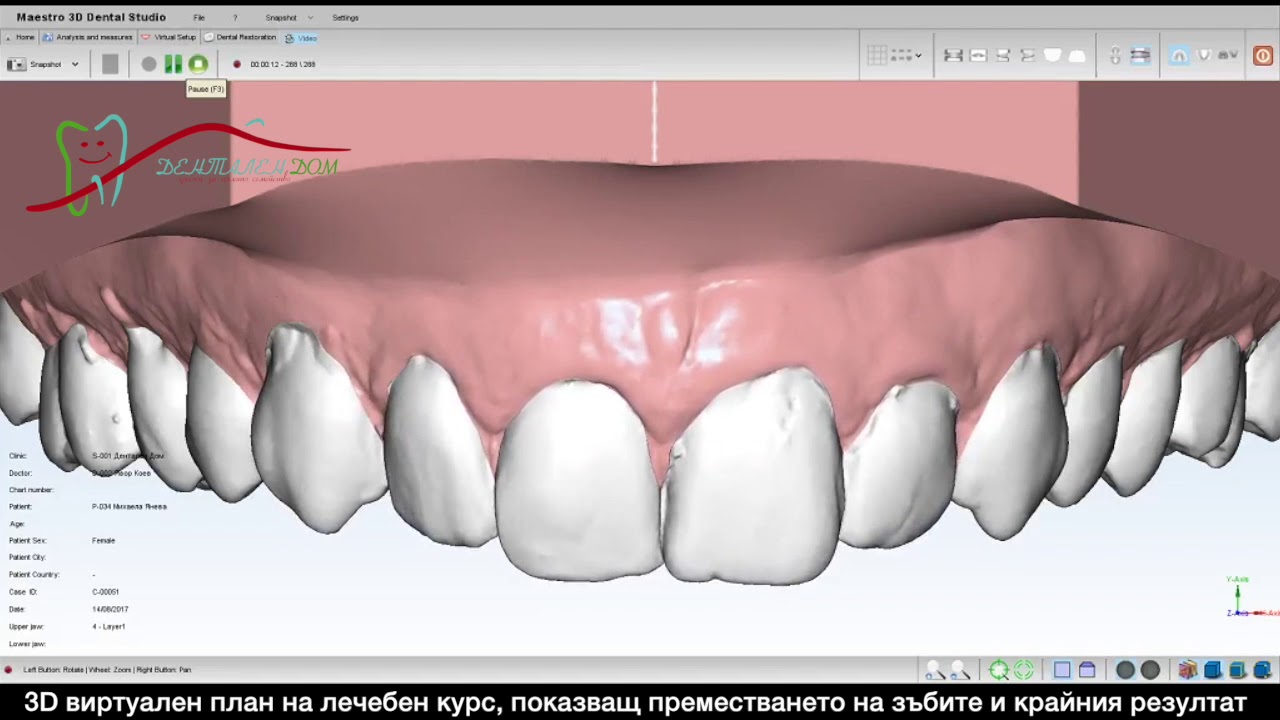Click the second magnifier zoom icon

pos(960,670)
